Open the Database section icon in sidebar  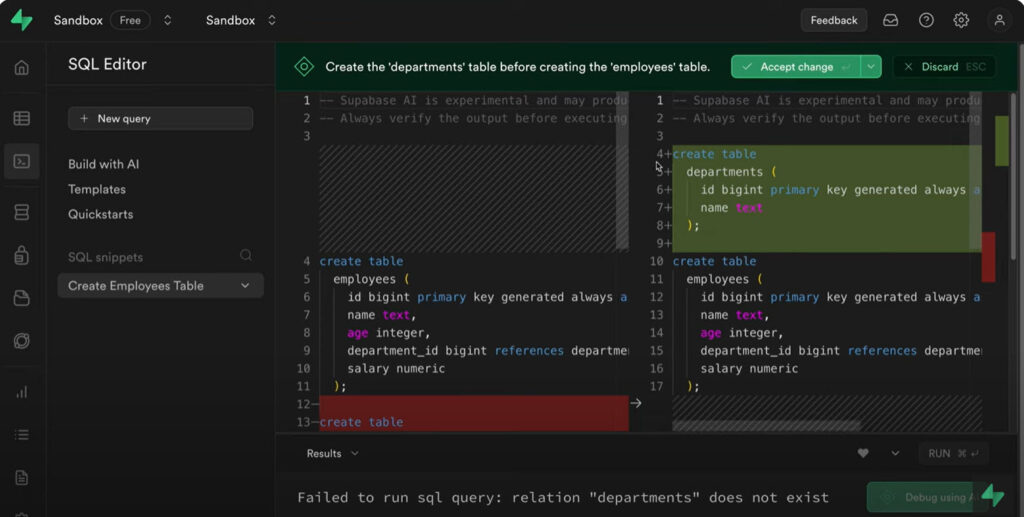pyautogui.click(x=21, y=212)
